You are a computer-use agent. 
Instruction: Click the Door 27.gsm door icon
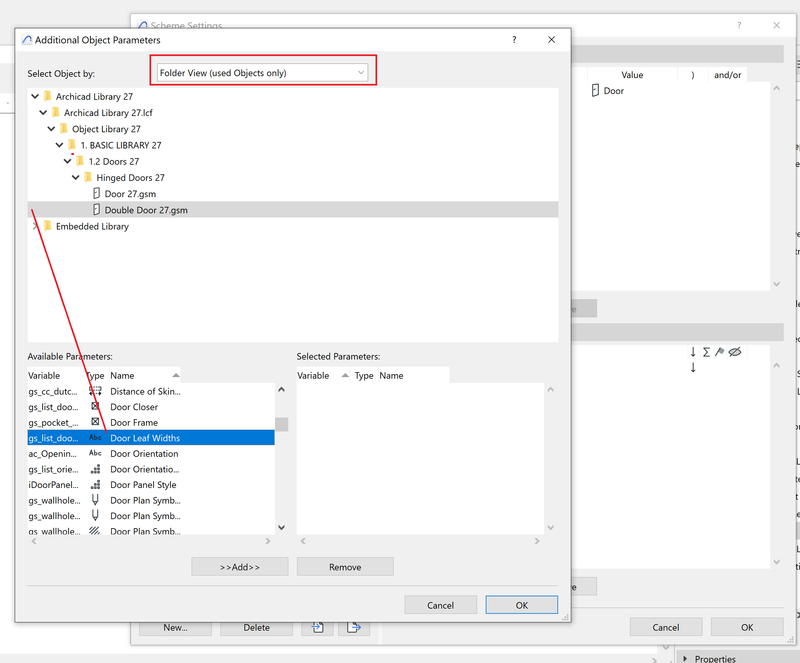point(96,193)
